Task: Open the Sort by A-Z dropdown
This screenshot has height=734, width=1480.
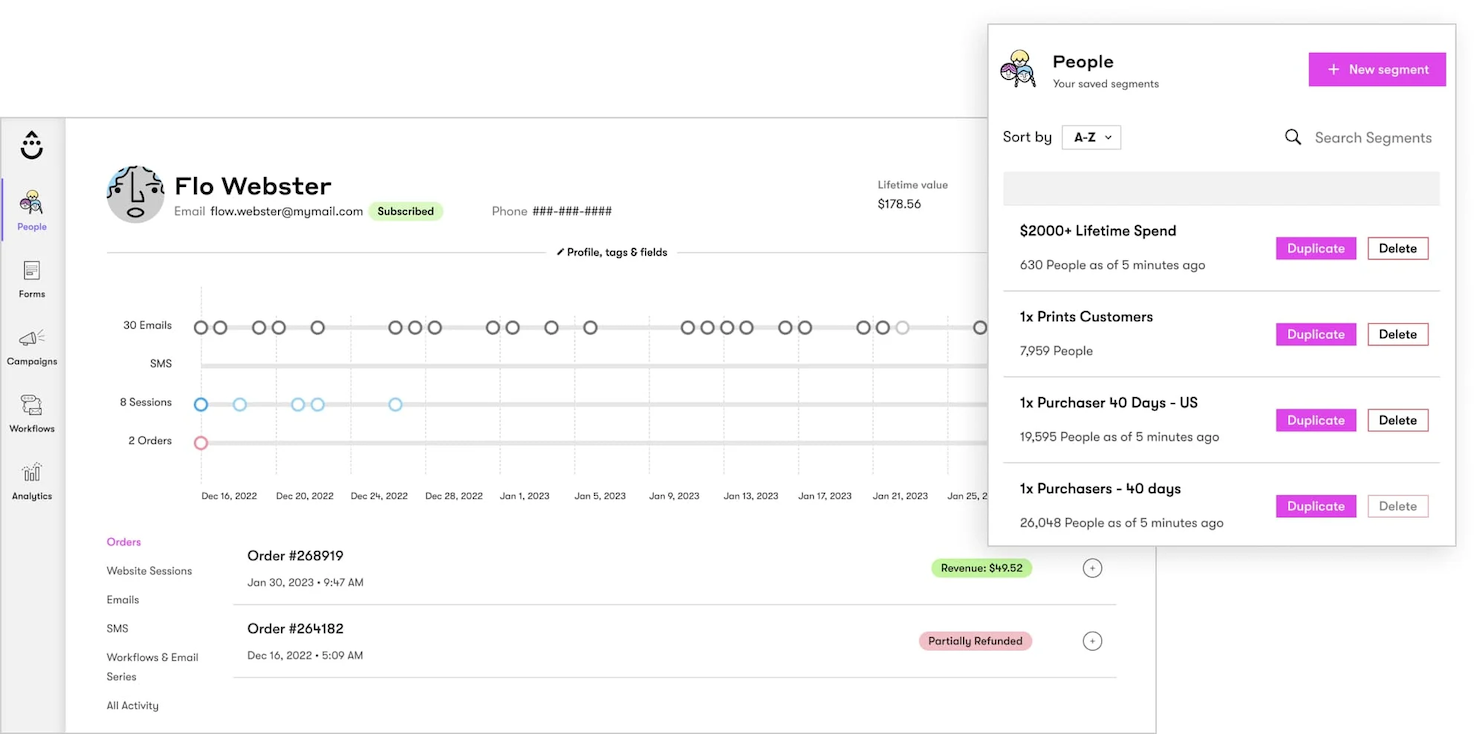Action: tap(1090, 137)
